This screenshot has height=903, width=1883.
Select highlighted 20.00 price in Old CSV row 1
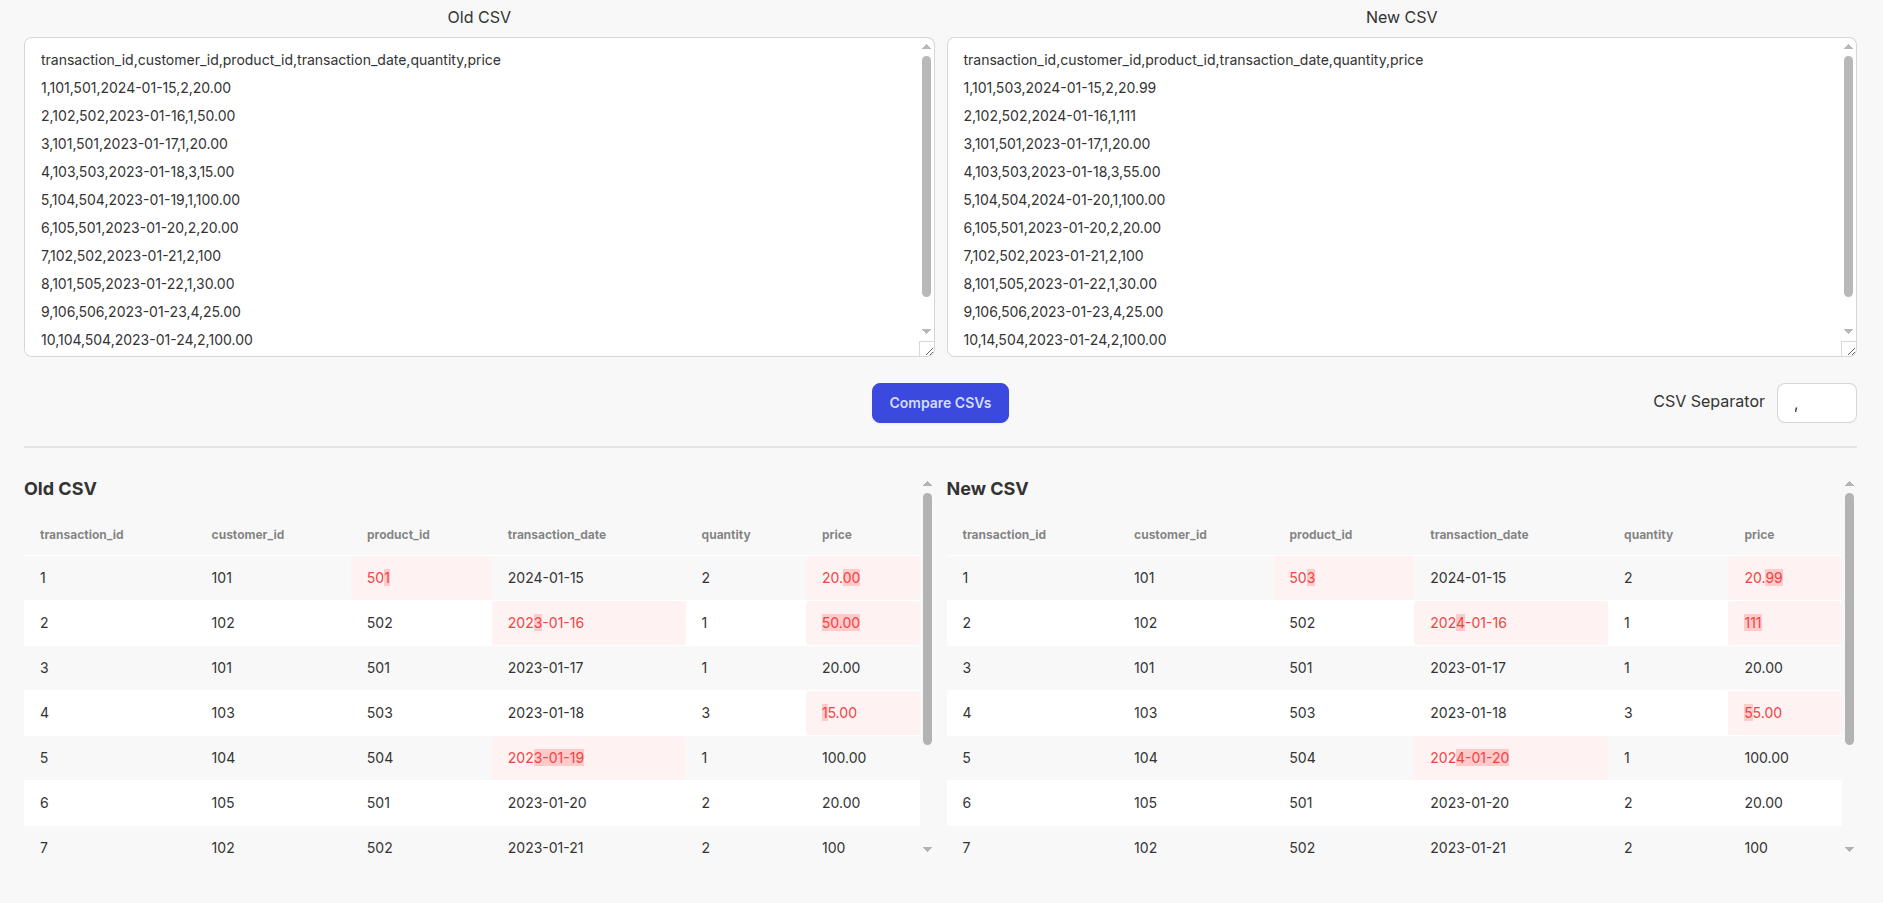[x=863, y=578]
